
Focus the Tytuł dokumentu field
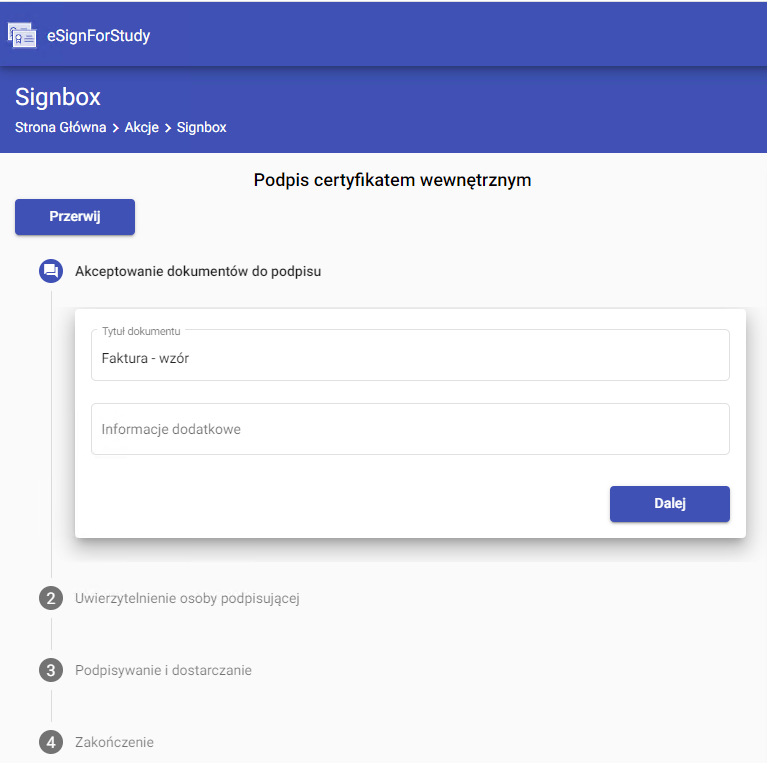click(410, 358)
